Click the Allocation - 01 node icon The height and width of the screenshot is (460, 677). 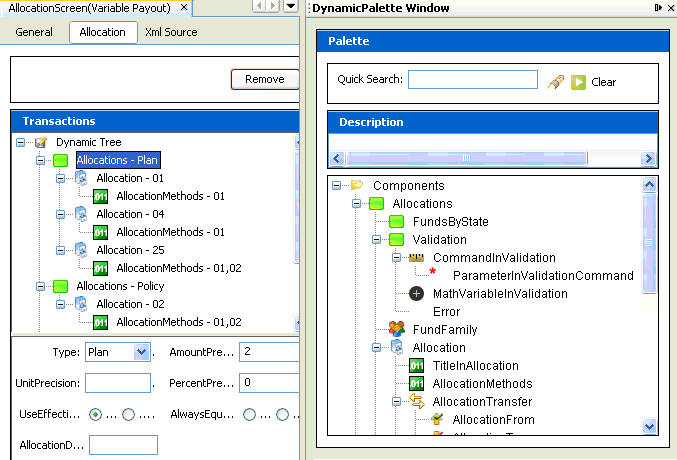pos(81,178)
